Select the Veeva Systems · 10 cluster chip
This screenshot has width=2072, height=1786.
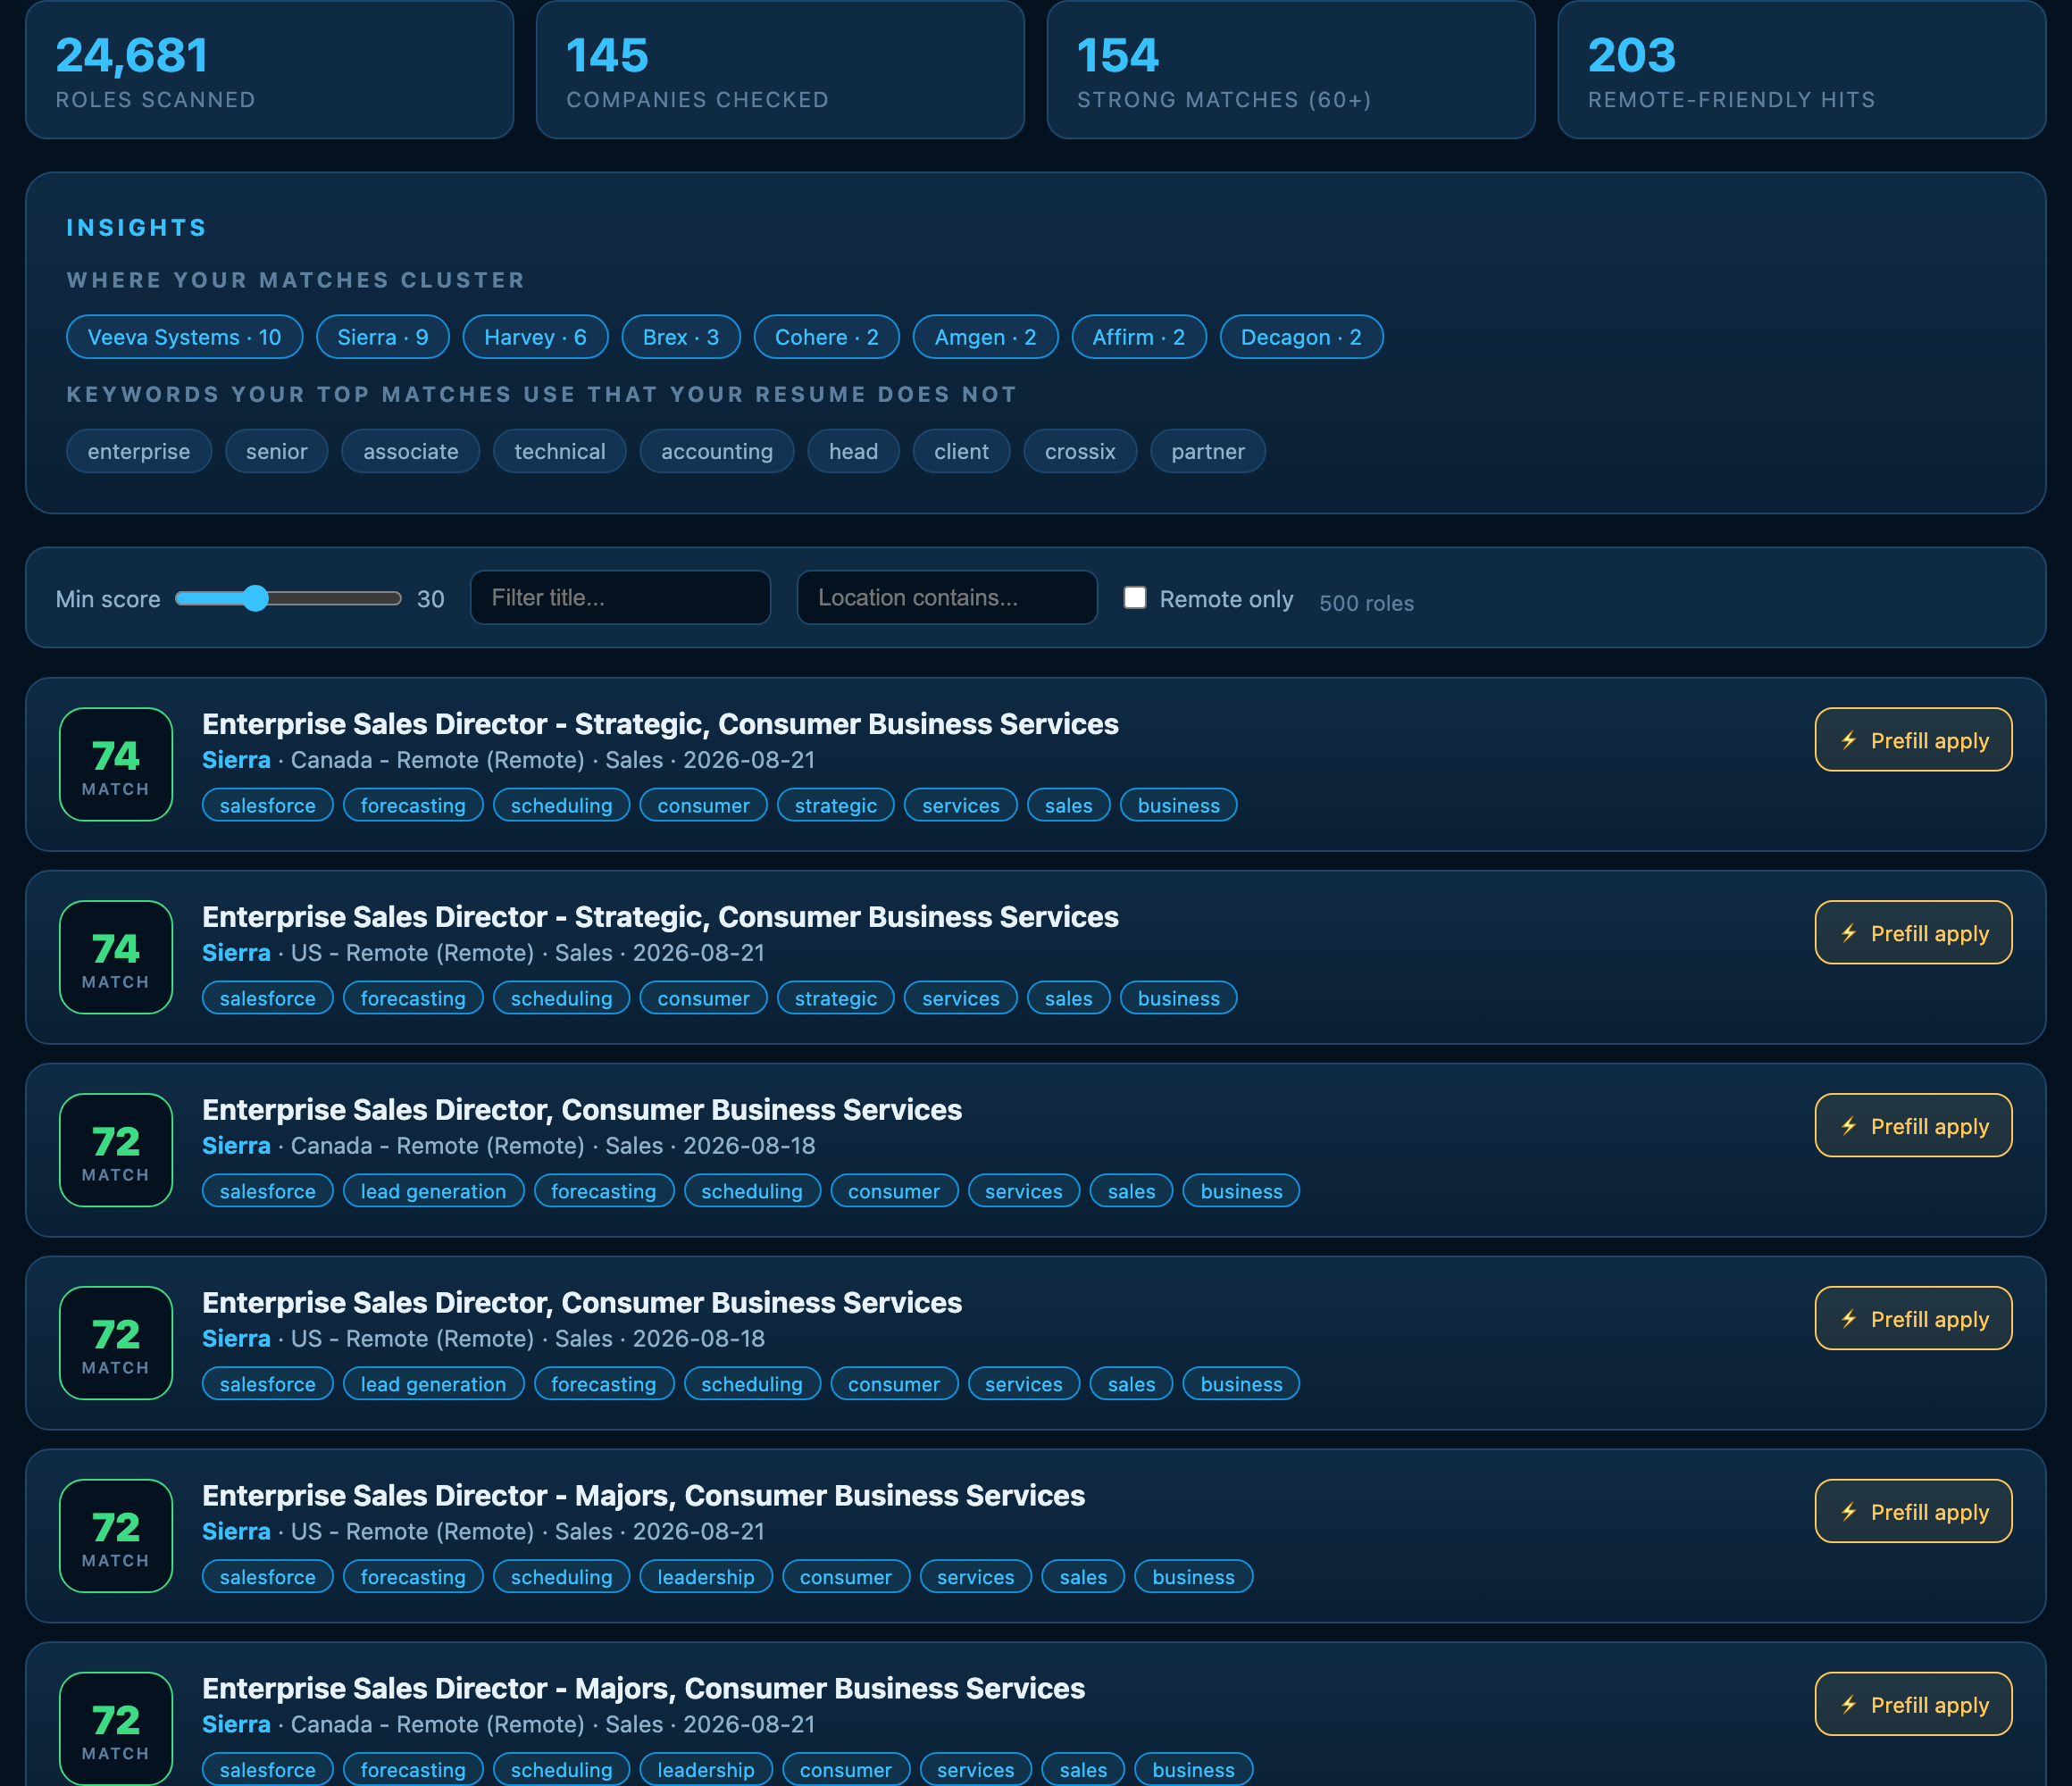point(185,337)
